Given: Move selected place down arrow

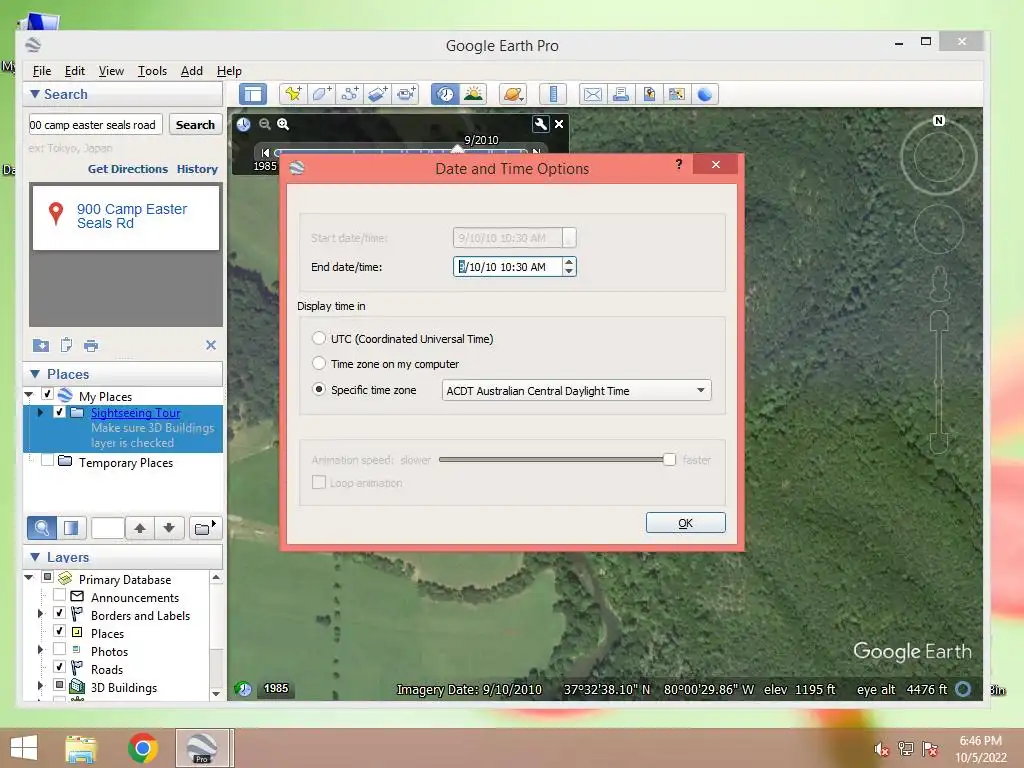Looking at the screenshot, I should 169,528.
